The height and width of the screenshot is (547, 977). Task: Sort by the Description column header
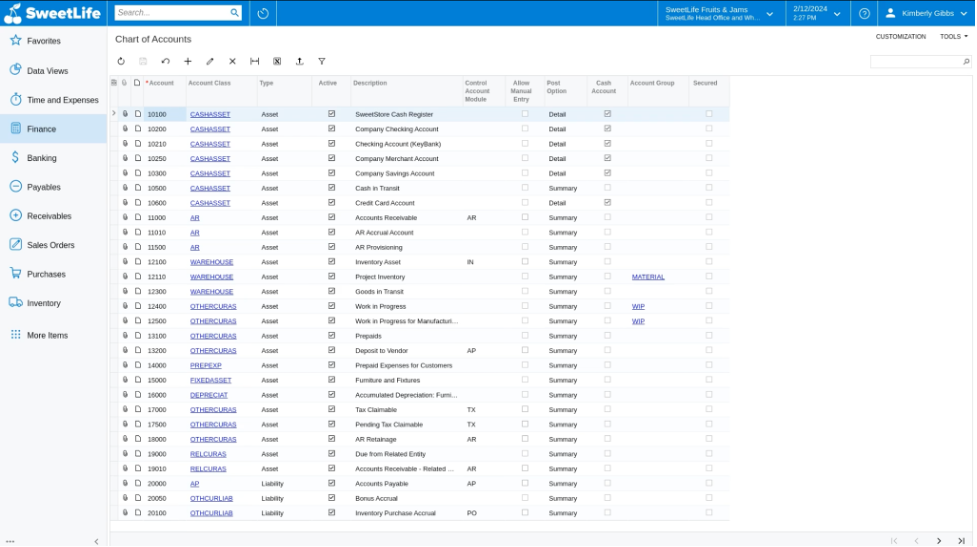370,83
